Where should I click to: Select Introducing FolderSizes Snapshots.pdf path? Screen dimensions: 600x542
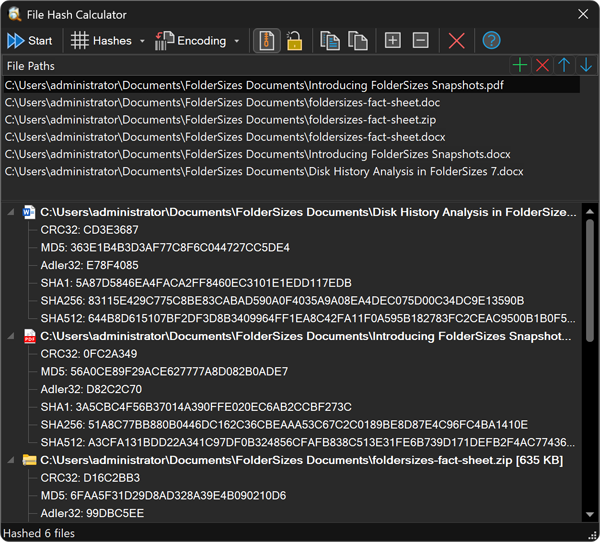pos(292,85)
